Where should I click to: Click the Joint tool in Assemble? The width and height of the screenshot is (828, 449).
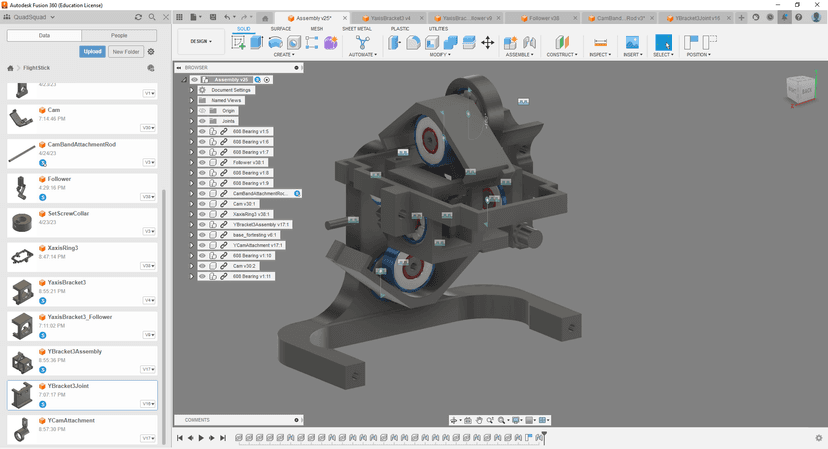529,43
